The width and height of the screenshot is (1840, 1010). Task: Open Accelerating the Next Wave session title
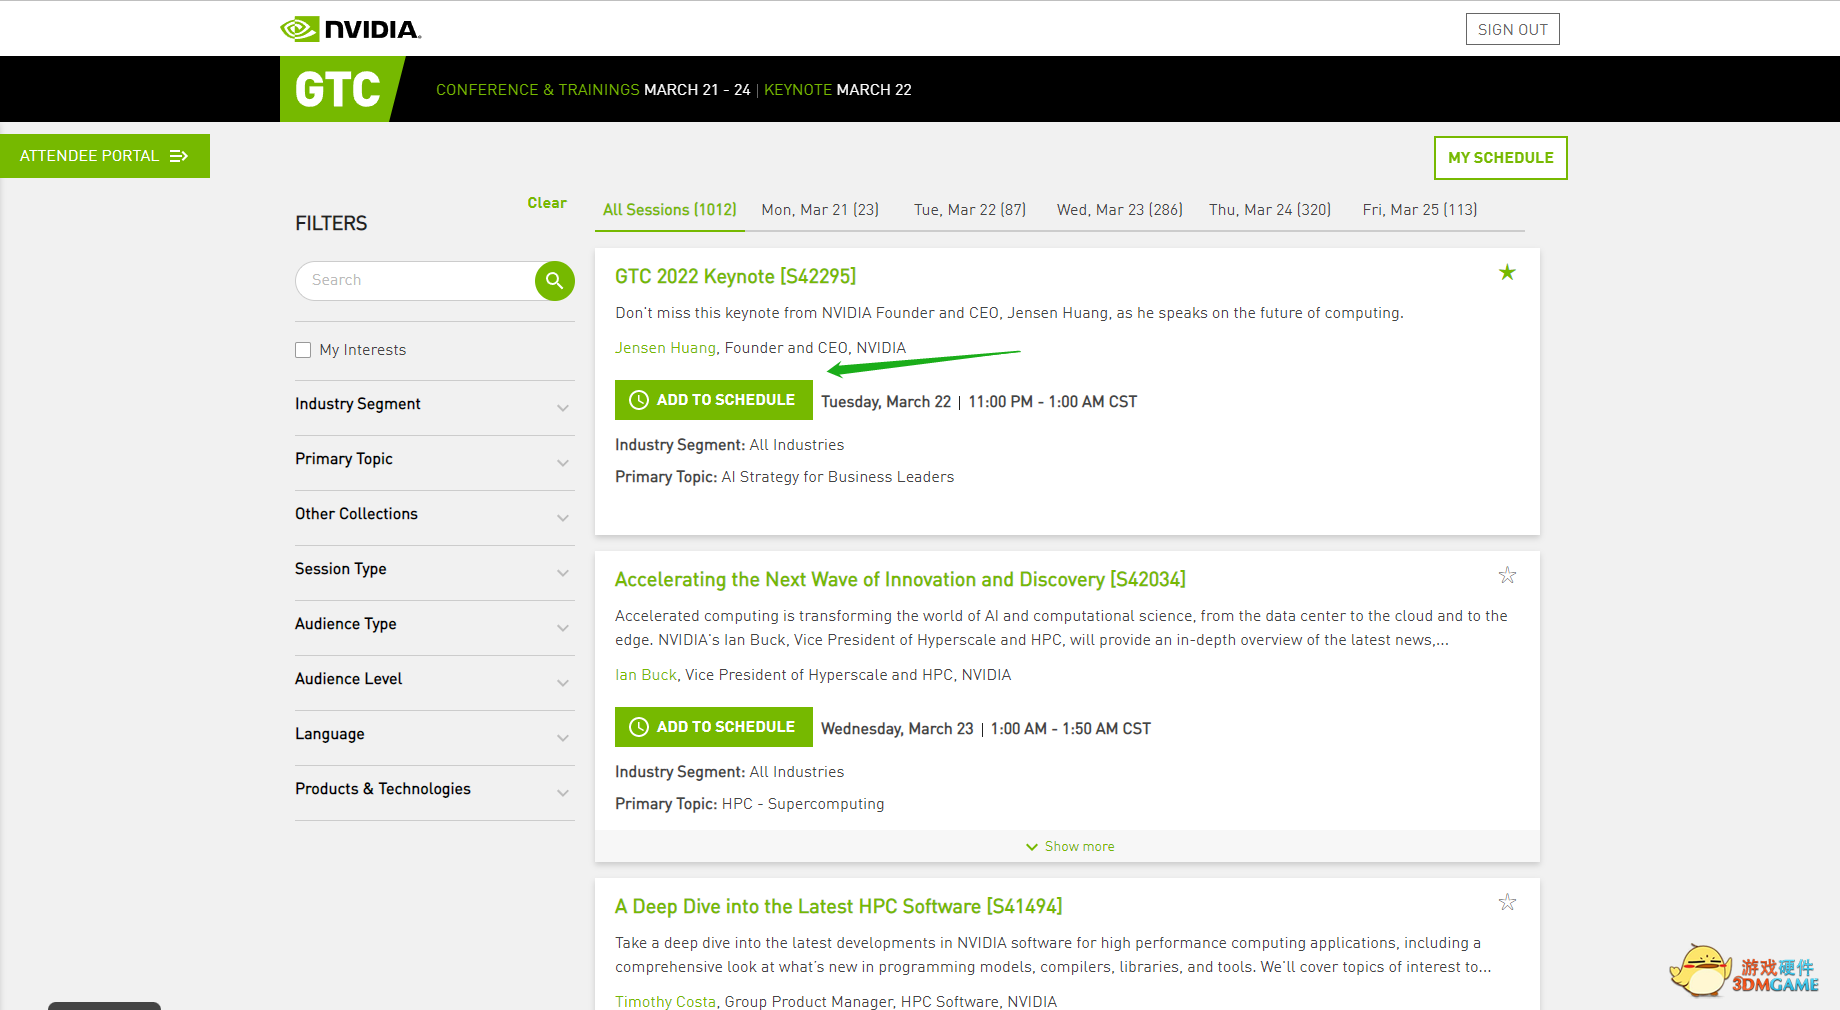coord(900,580)
